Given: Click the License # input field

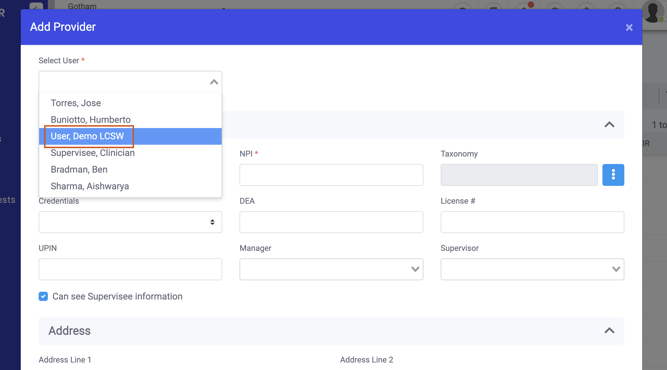Looking at the screenshot, I should pyautogui.click(x=532, y=222).
